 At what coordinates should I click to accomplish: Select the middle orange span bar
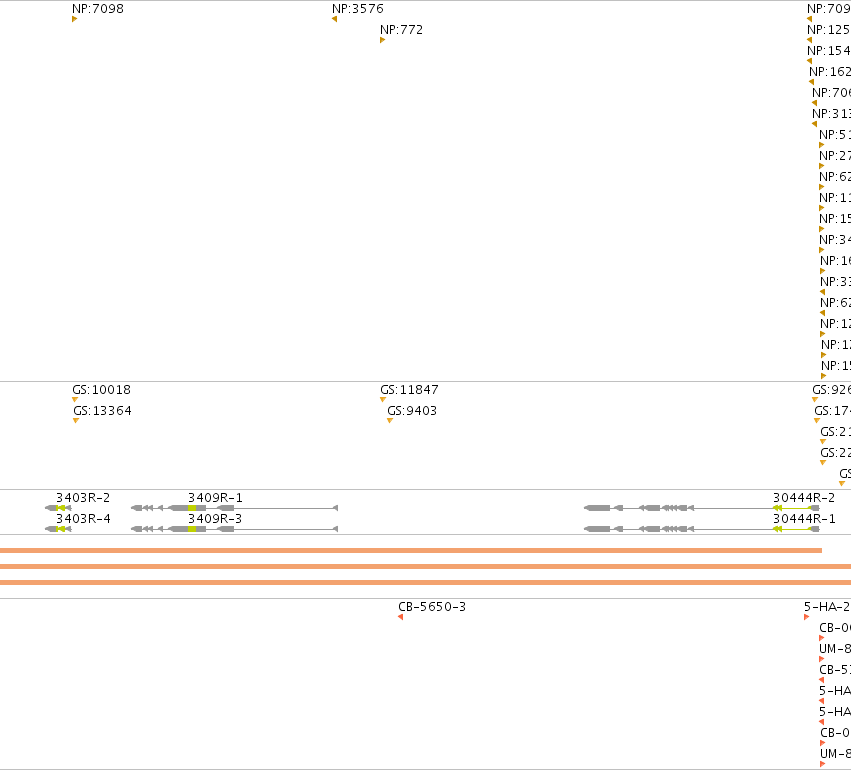(x=426, y=567)
